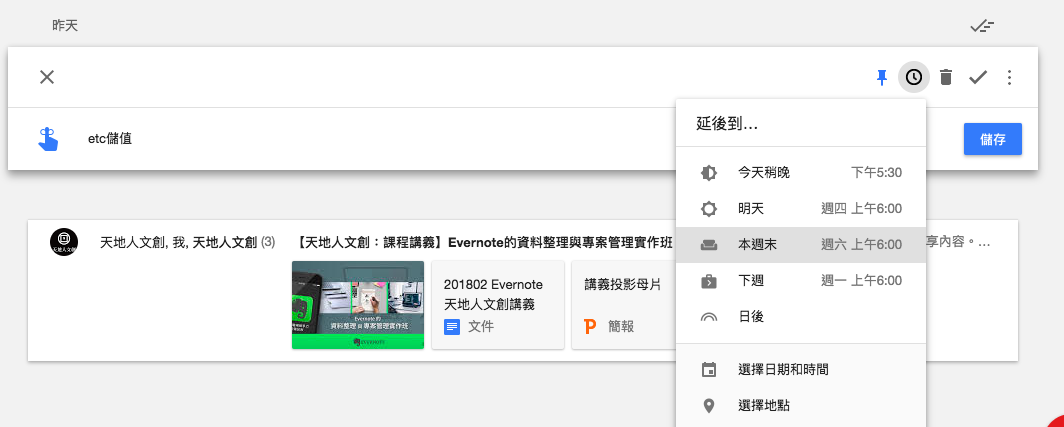The width and height of the screenshot is (1064, 427).
Task: Click the 延後到... menu header
Action: click(727, 124)
